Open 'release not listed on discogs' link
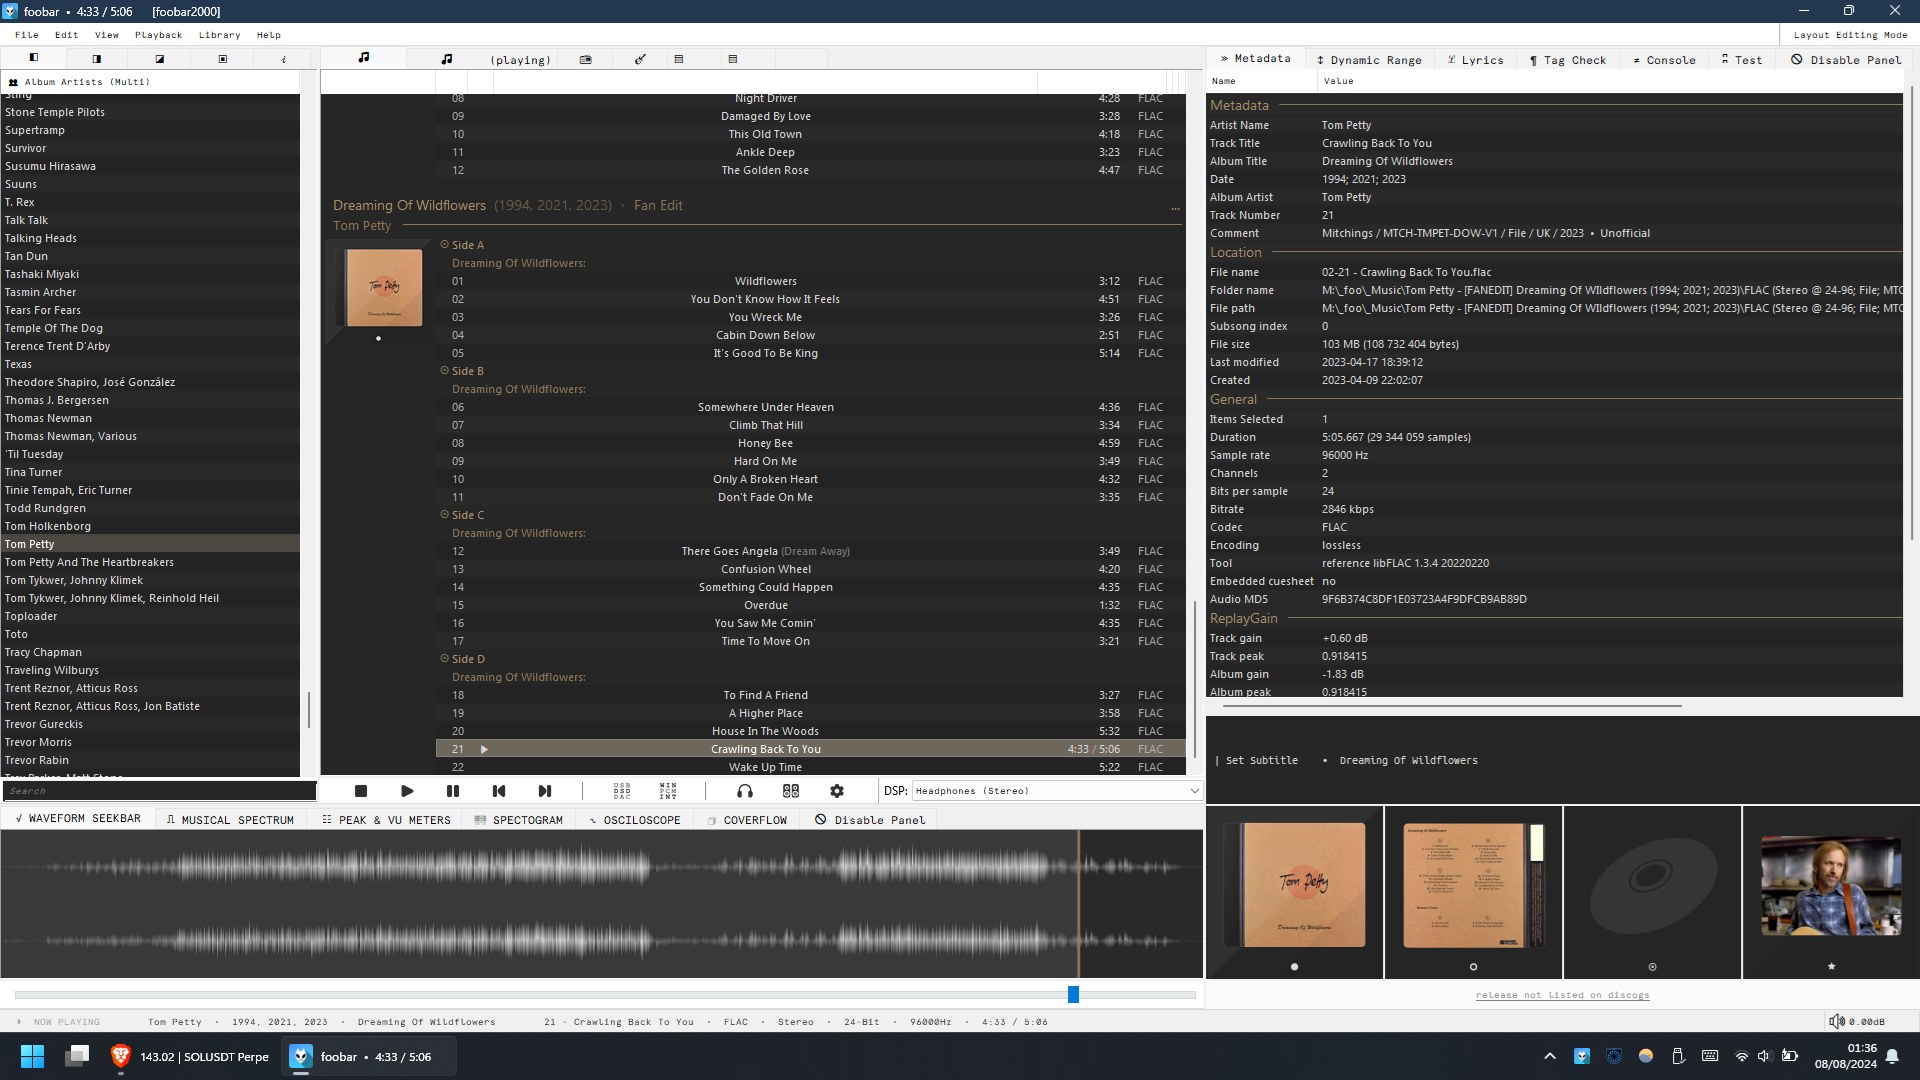 click(1562, 995)
